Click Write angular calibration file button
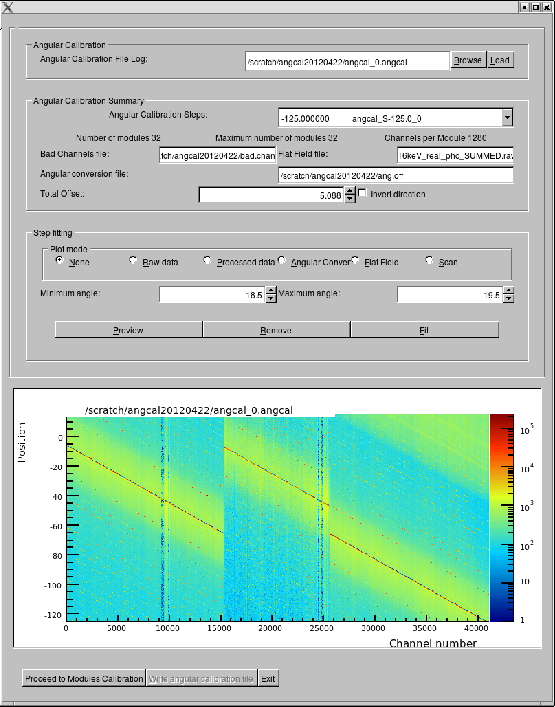 (202, 679)
